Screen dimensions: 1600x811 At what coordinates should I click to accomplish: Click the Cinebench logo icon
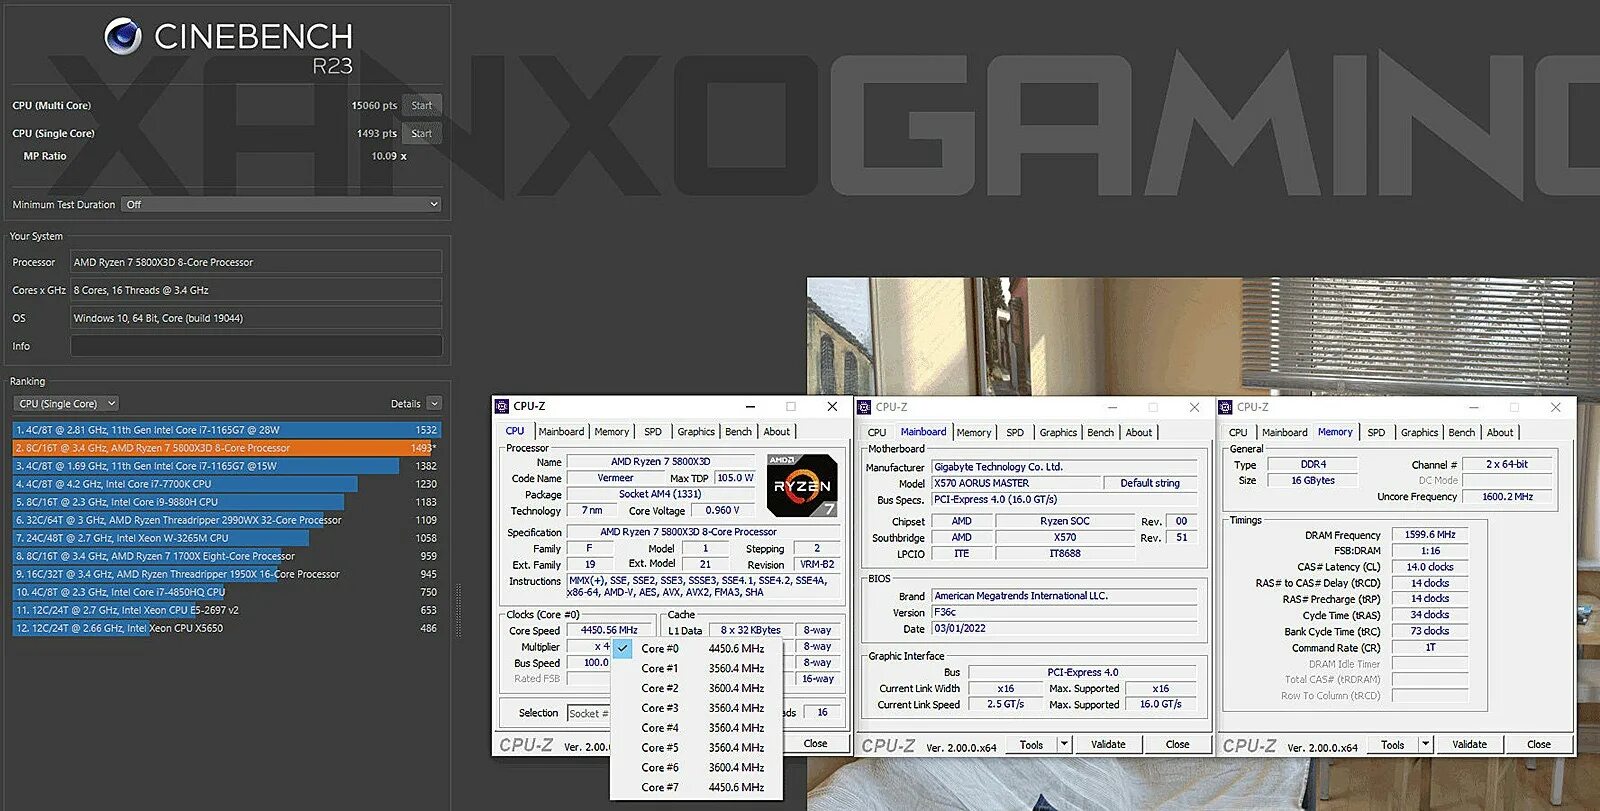click(x=123, y=37)
